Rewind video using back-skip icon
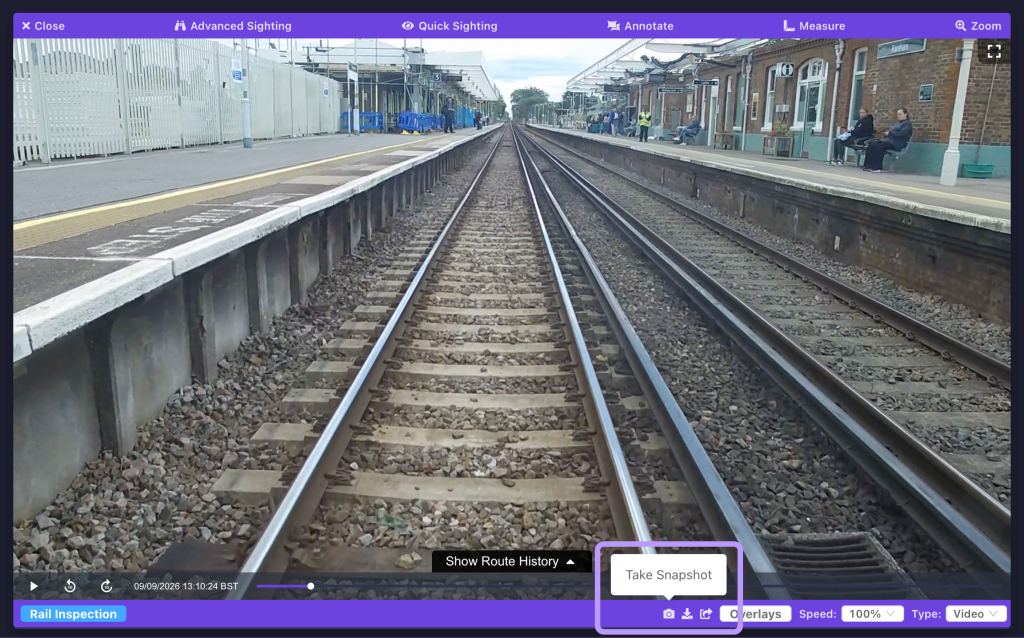The height and width of the screenshot is (638, 1024). pos(70,586)
